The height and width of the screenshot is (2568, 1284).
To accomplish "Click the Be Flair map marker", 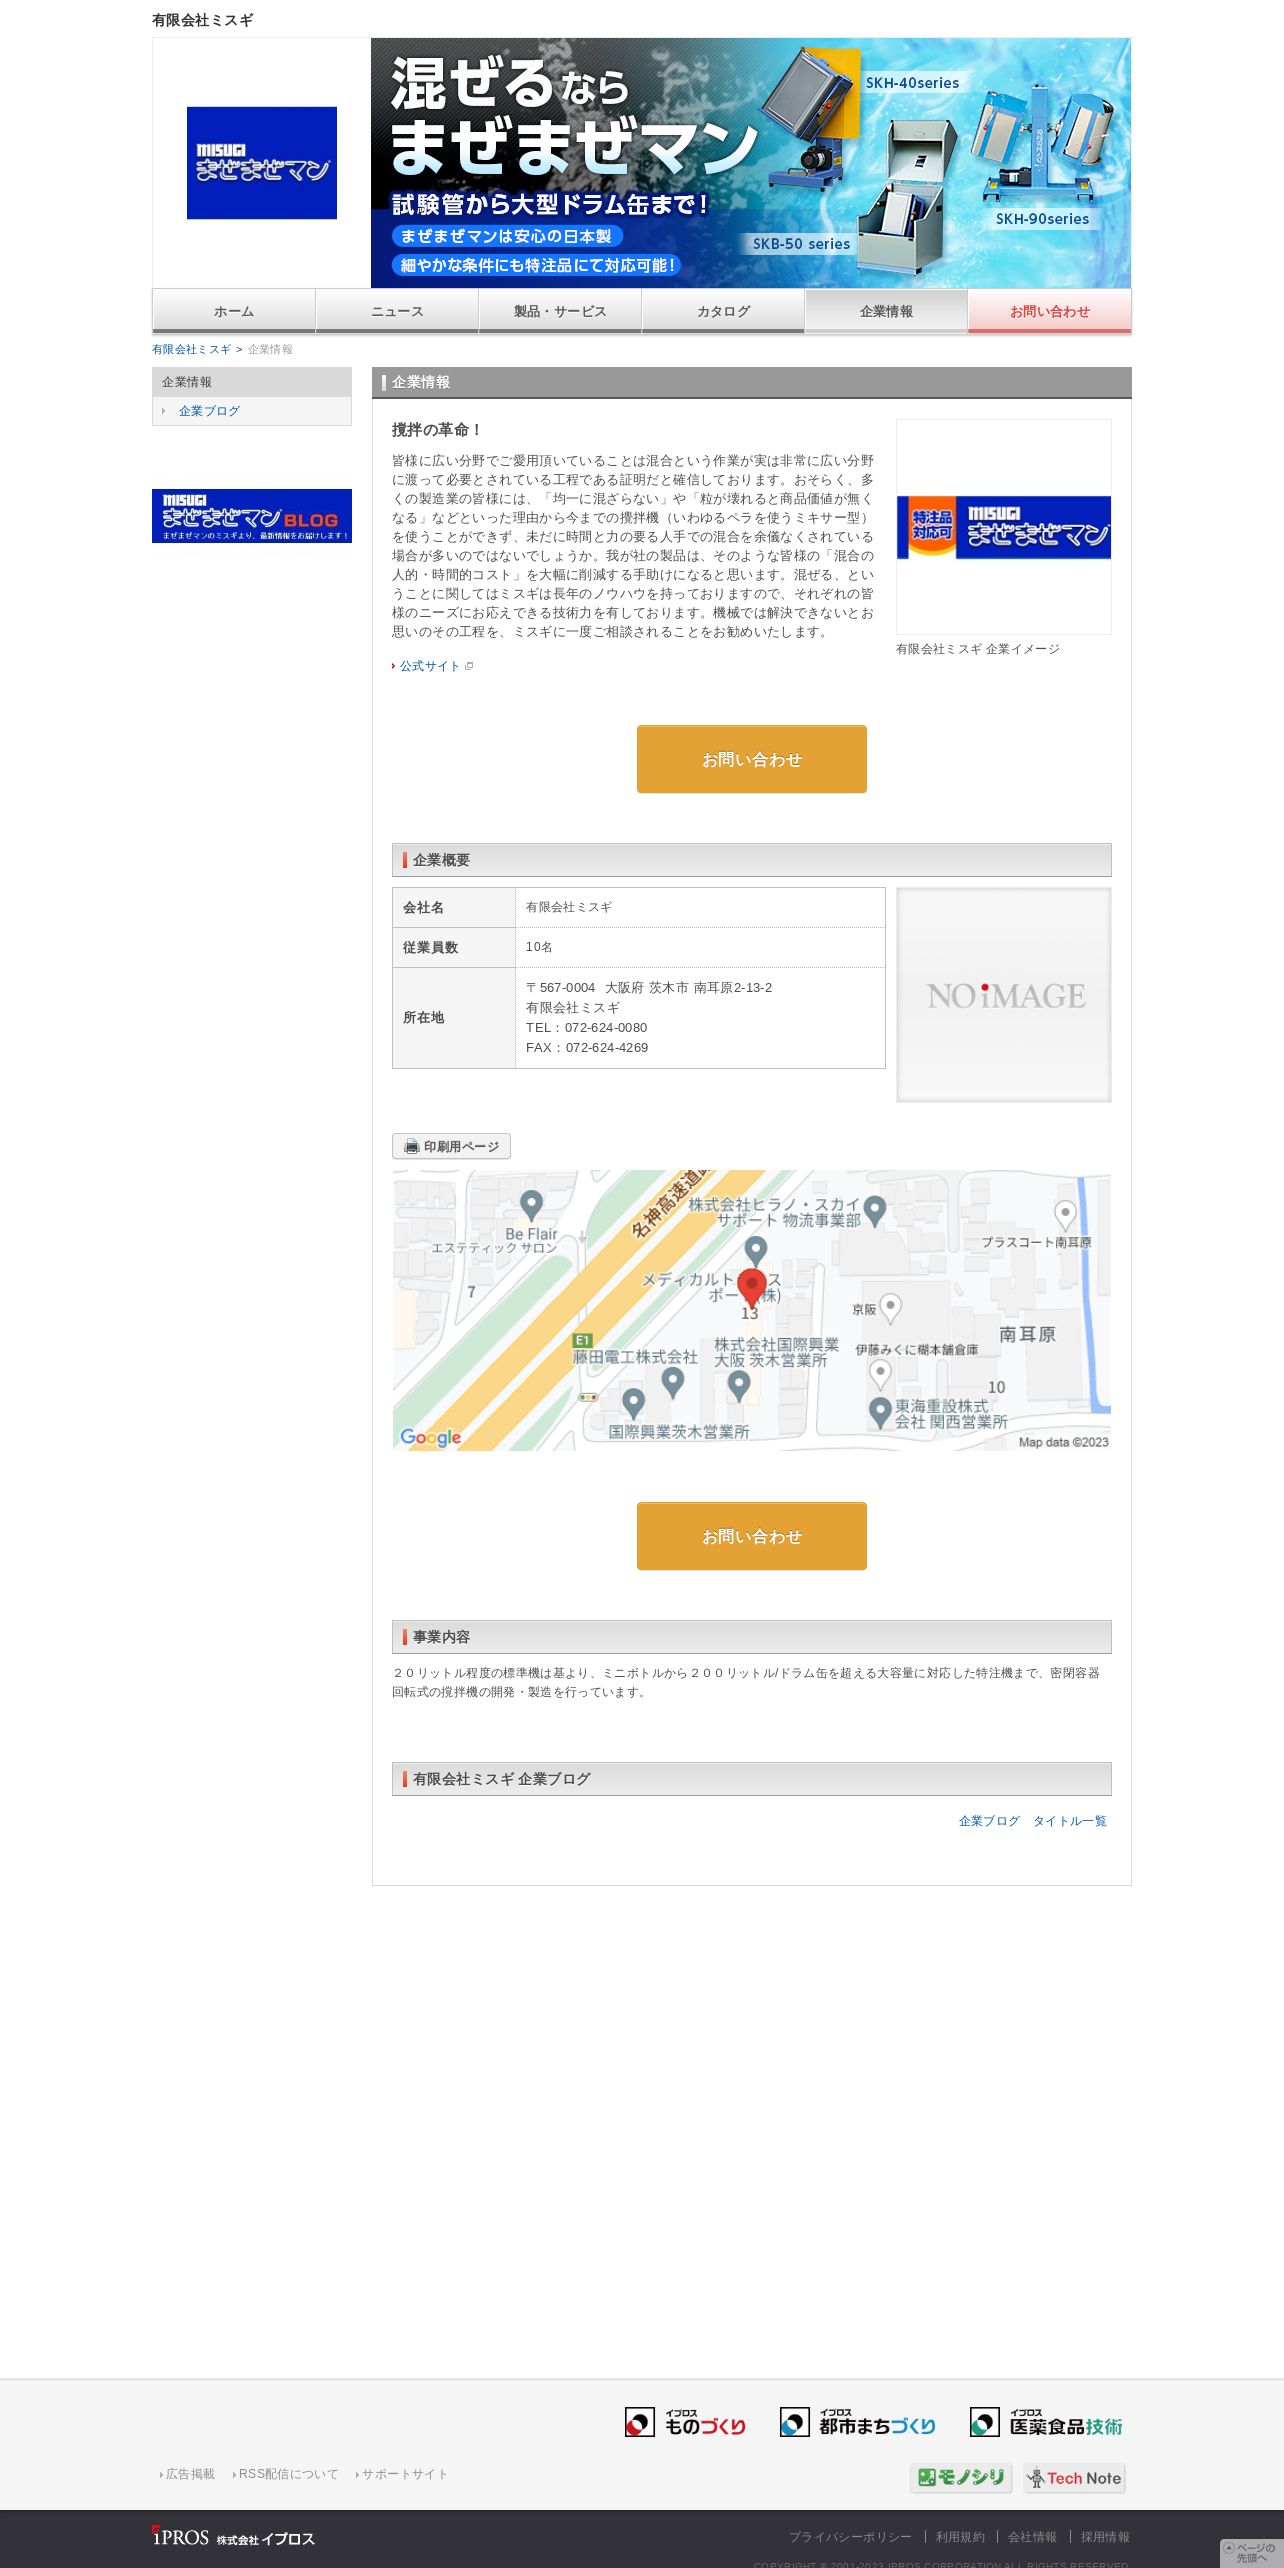I will pyautogui.click(x=532, y=1205).
